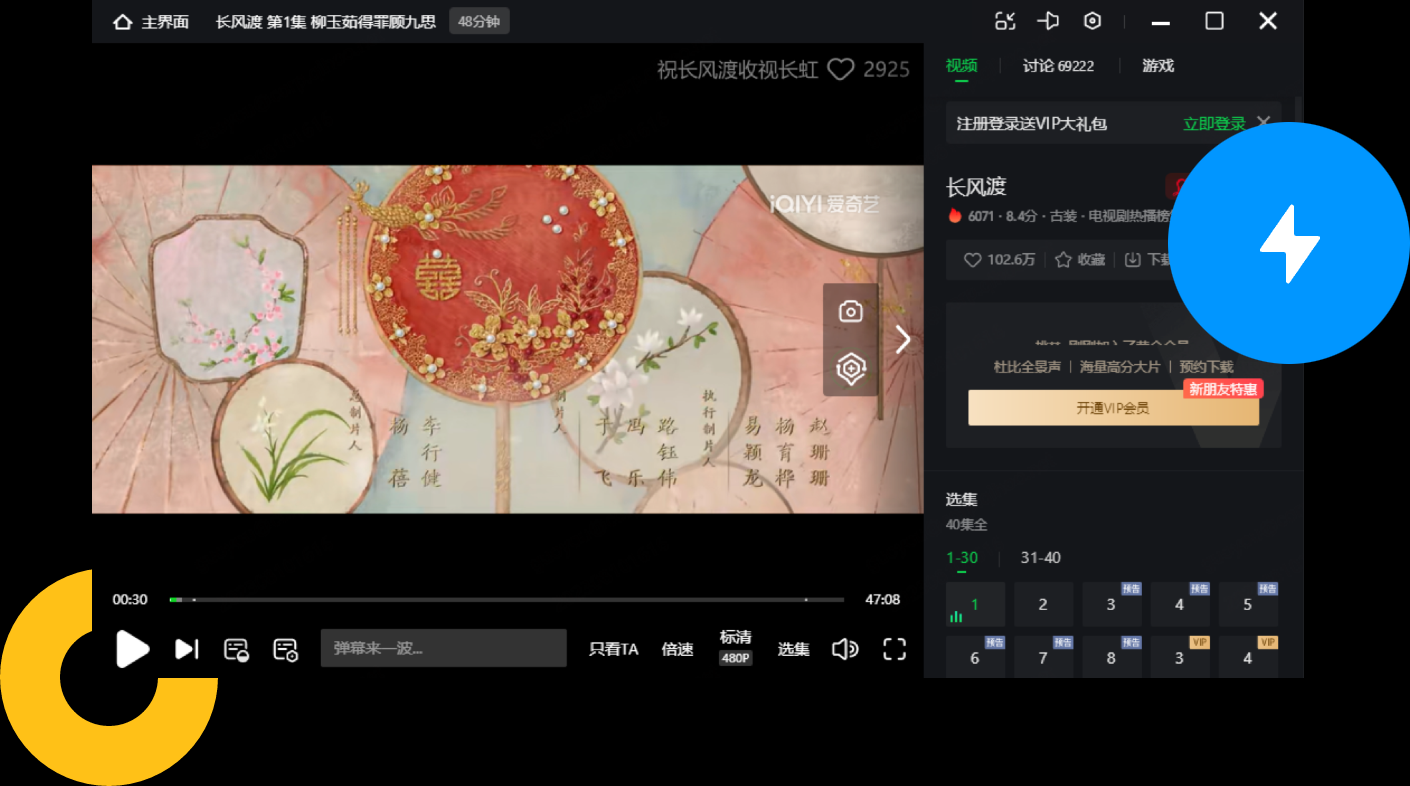Click the 主界面 home icon
The width and height of the screenshot is (1410, 786).
tap(122, 21)
